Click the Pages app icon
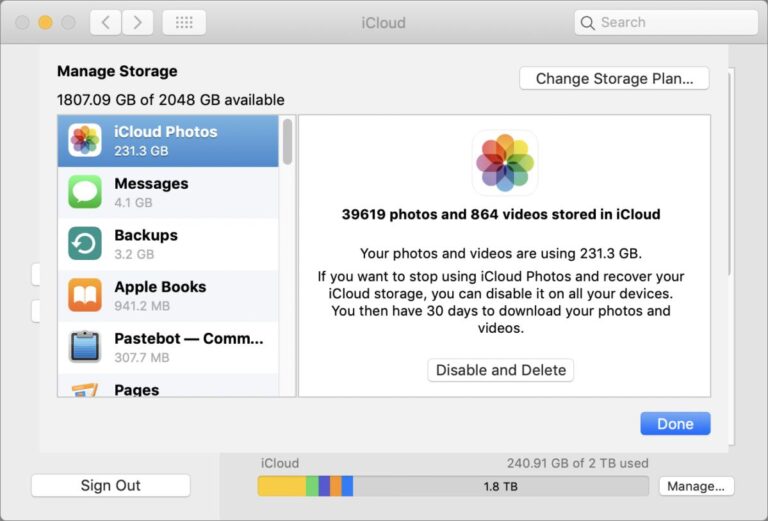Image resolution: width=768 pixels, height=521 pixels. [85, 390]
